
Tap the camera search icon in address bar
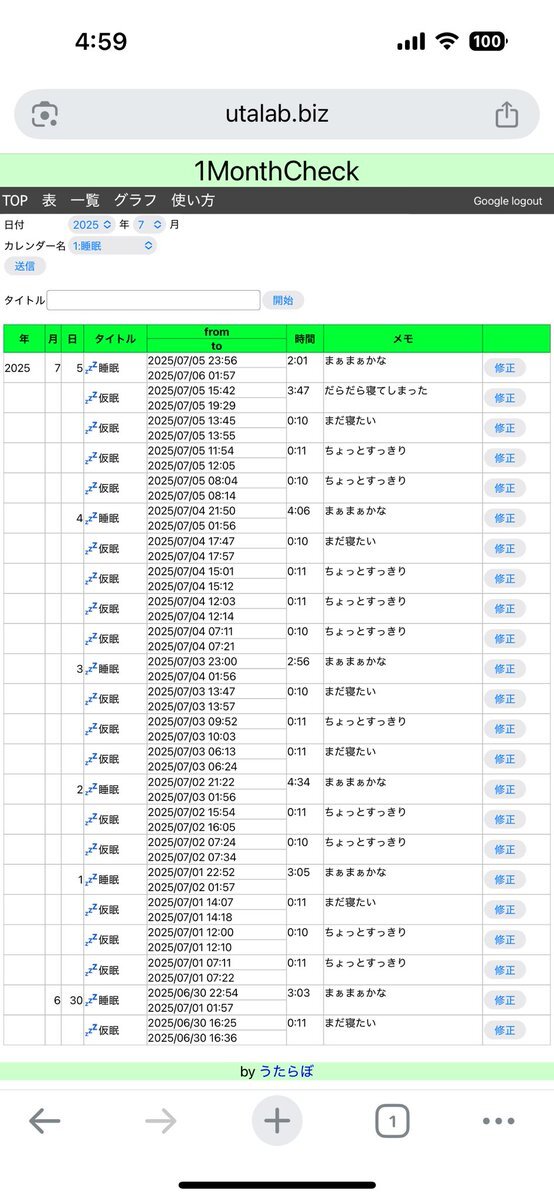(44, 114)
